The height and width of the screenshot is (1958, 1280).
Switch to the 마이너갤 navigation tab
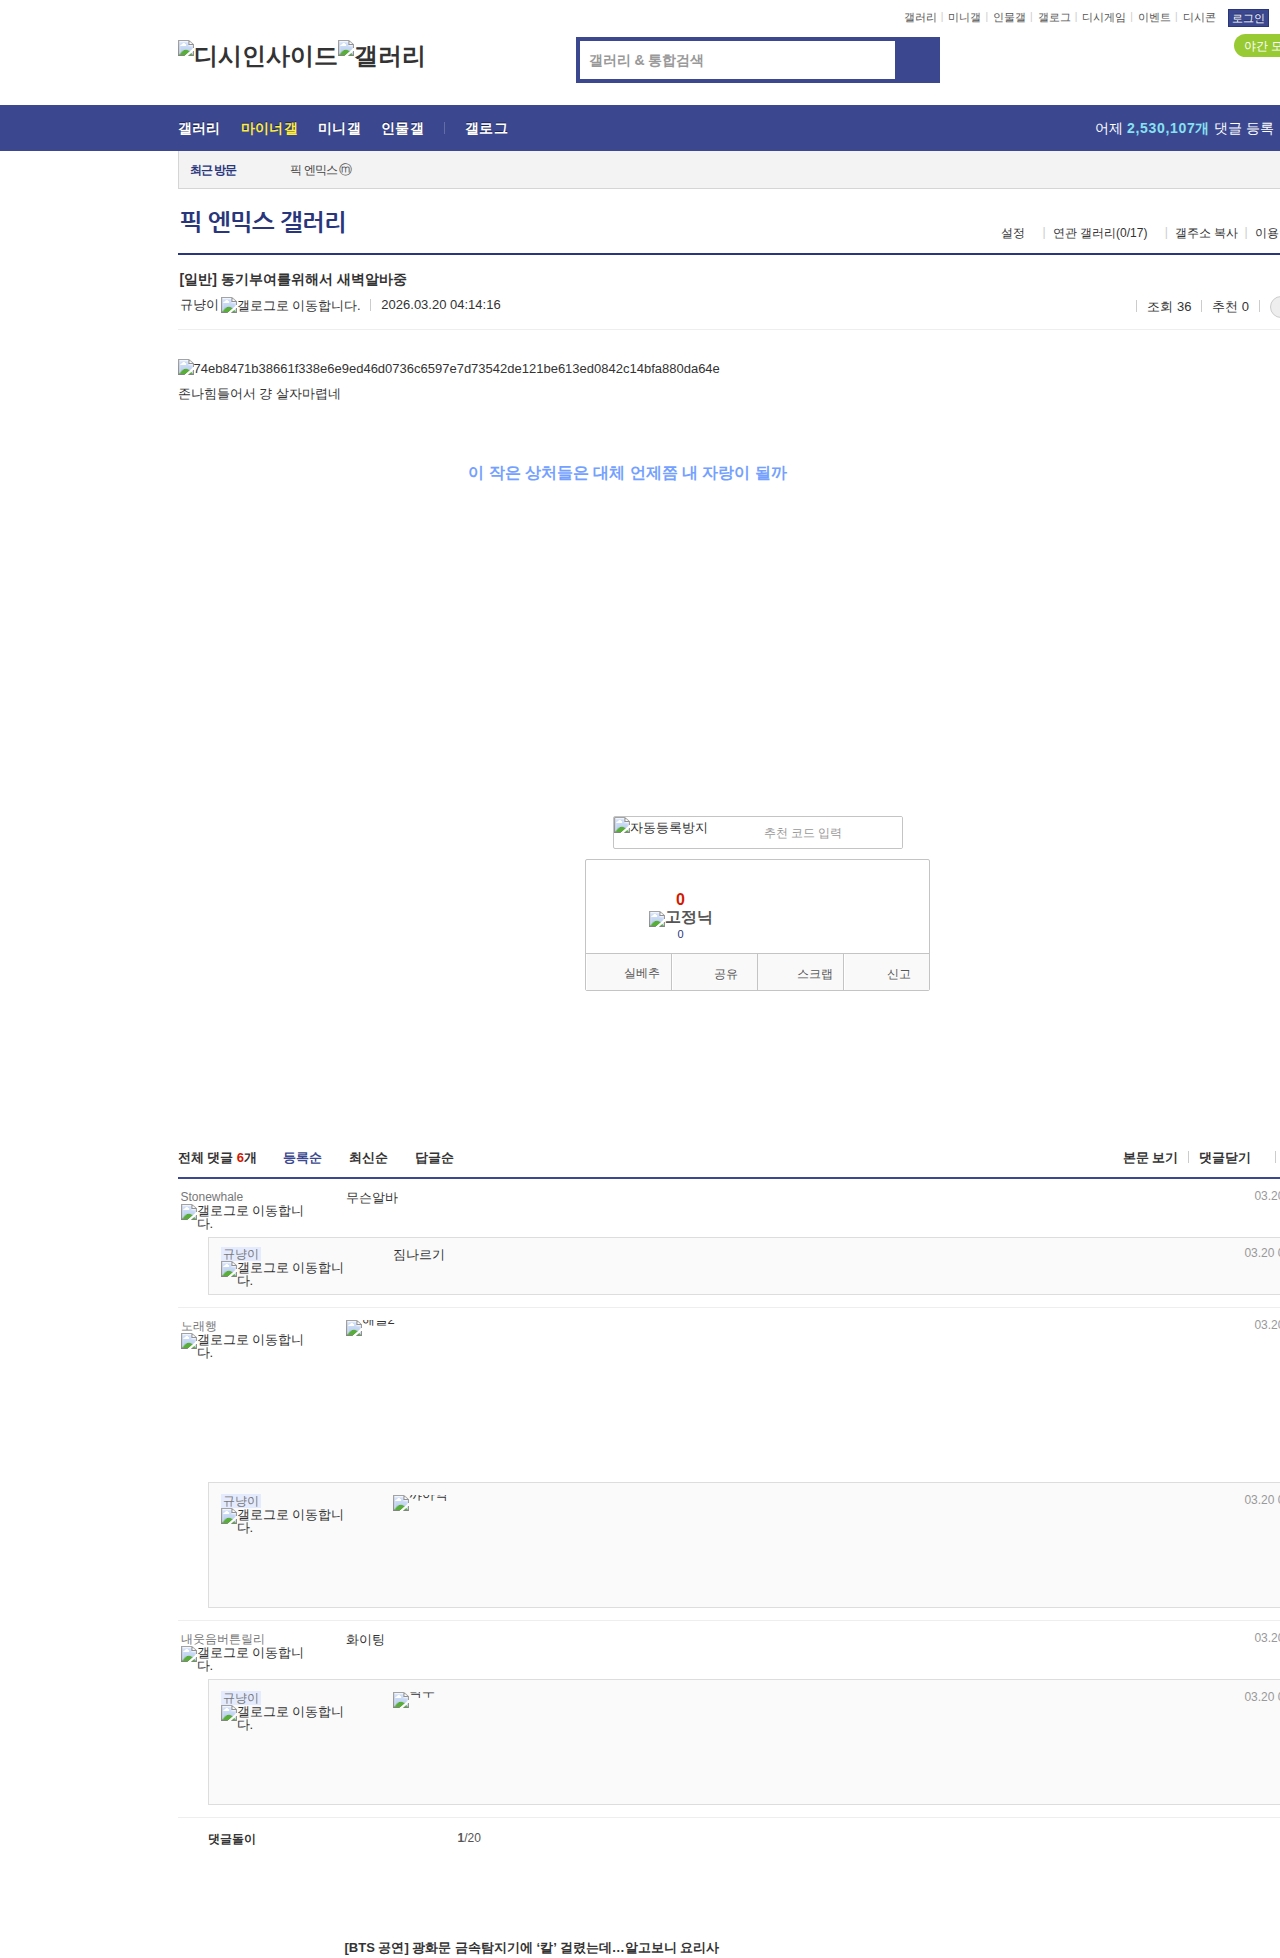coord(269,129)
